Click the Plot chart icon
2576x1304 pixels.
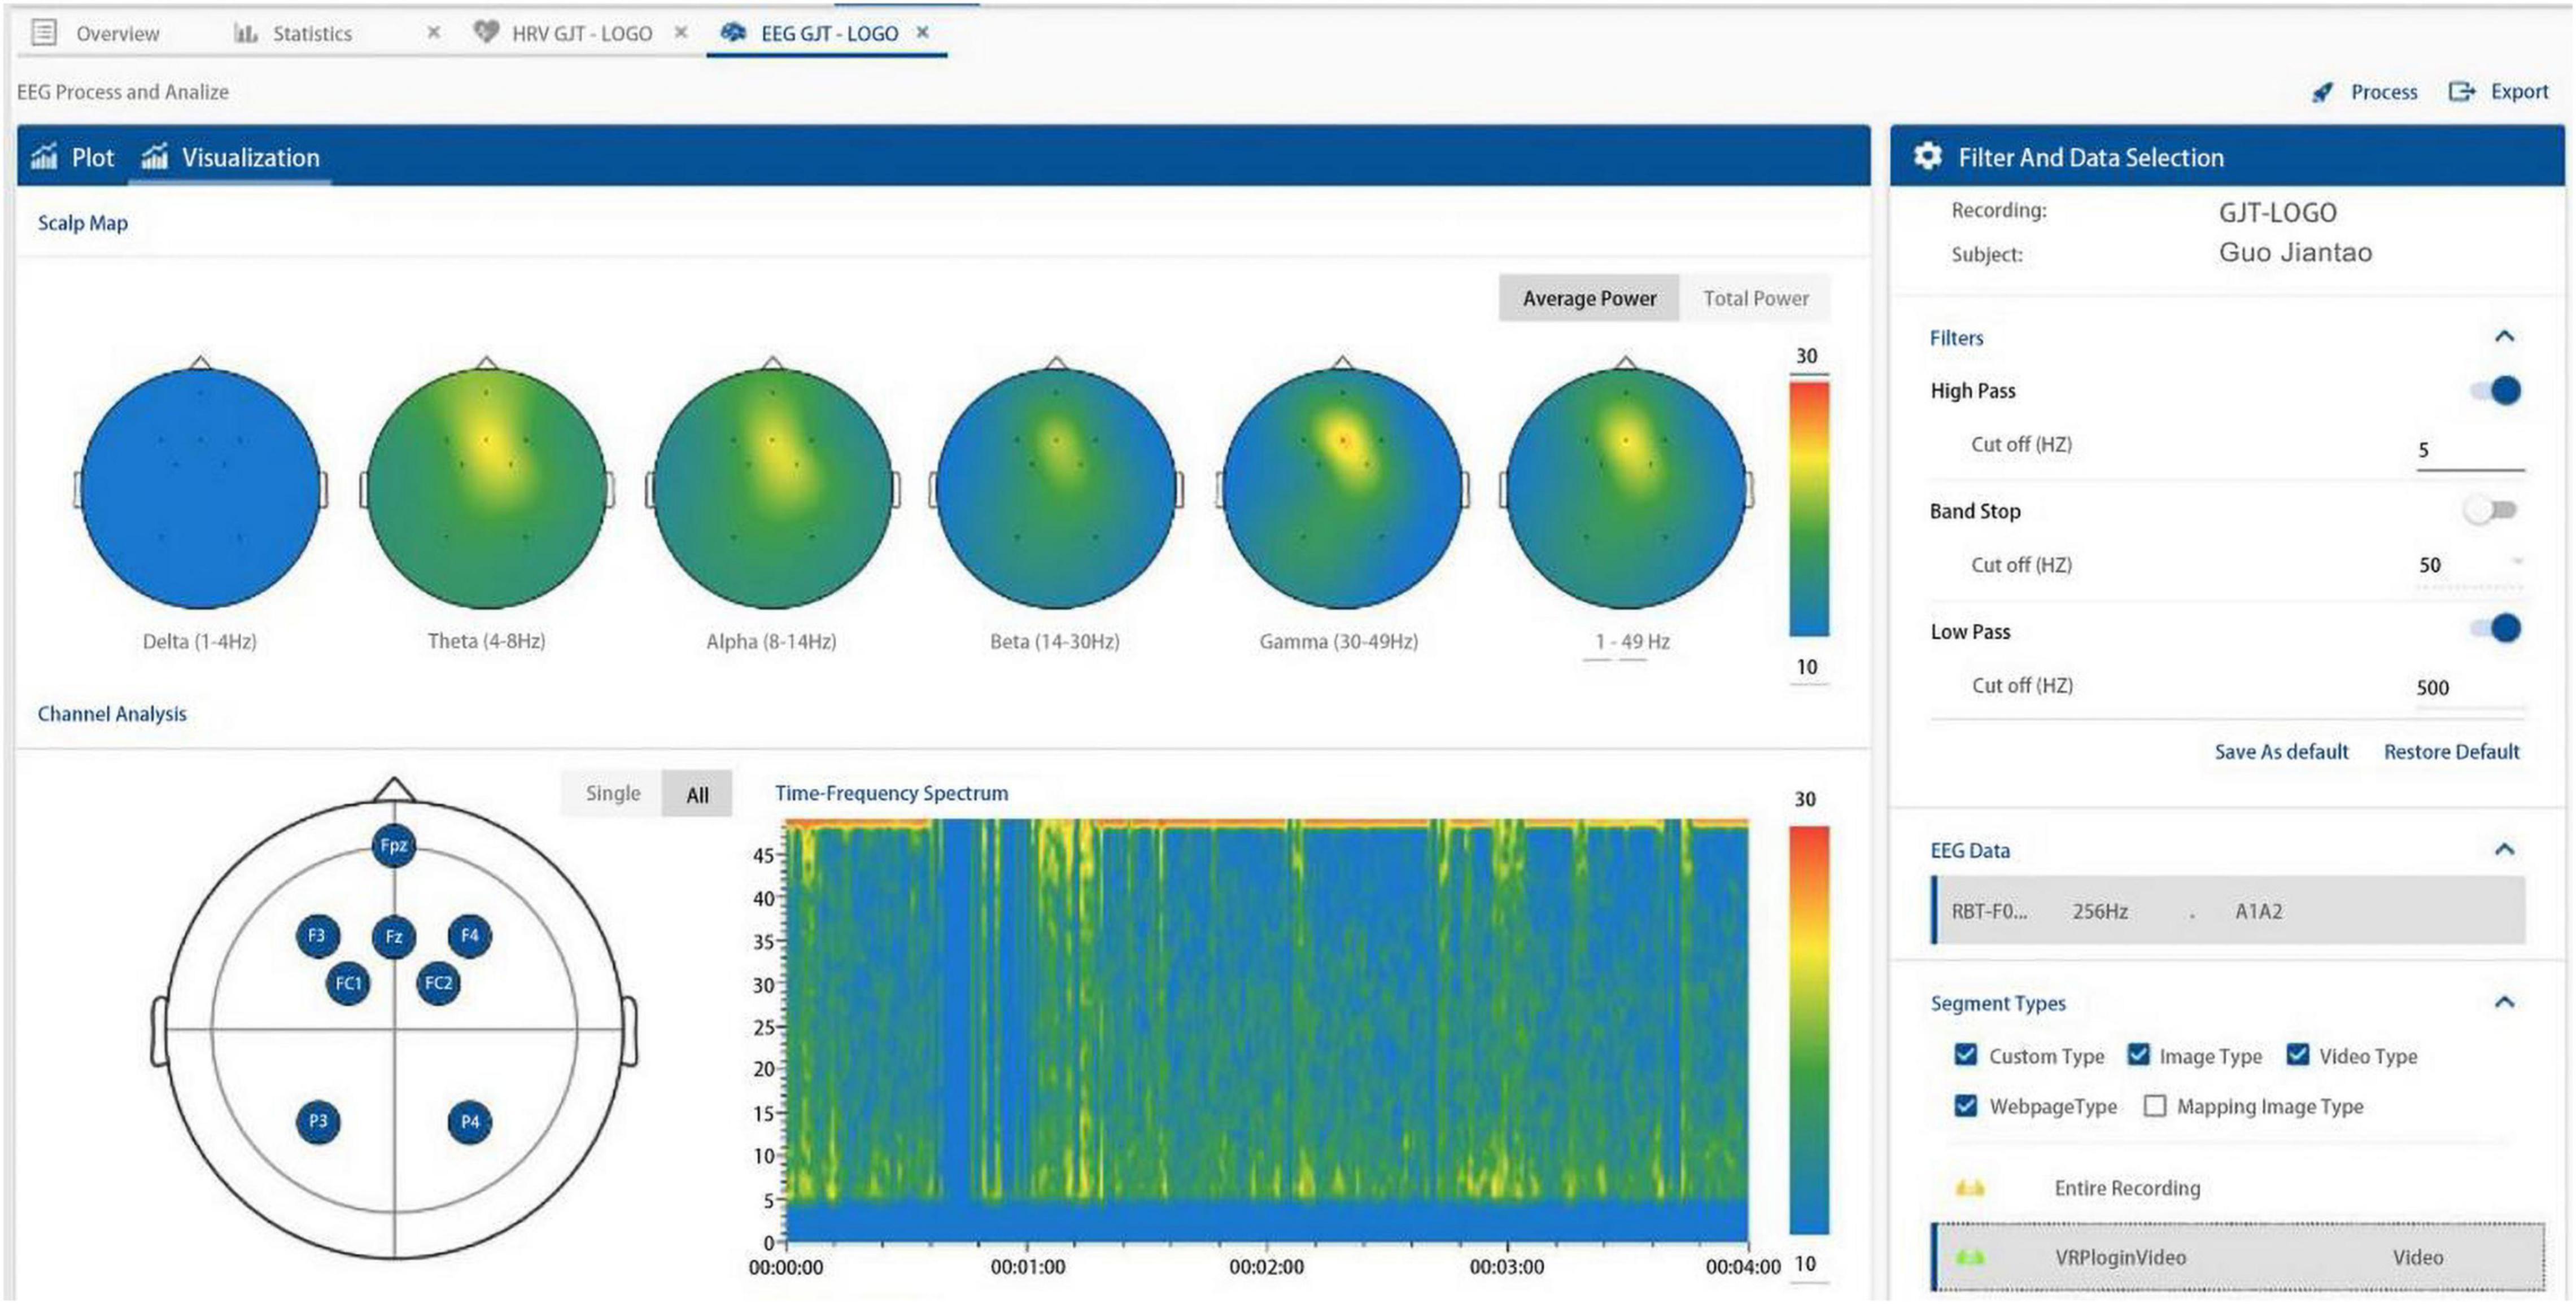(x=44, y=157)
